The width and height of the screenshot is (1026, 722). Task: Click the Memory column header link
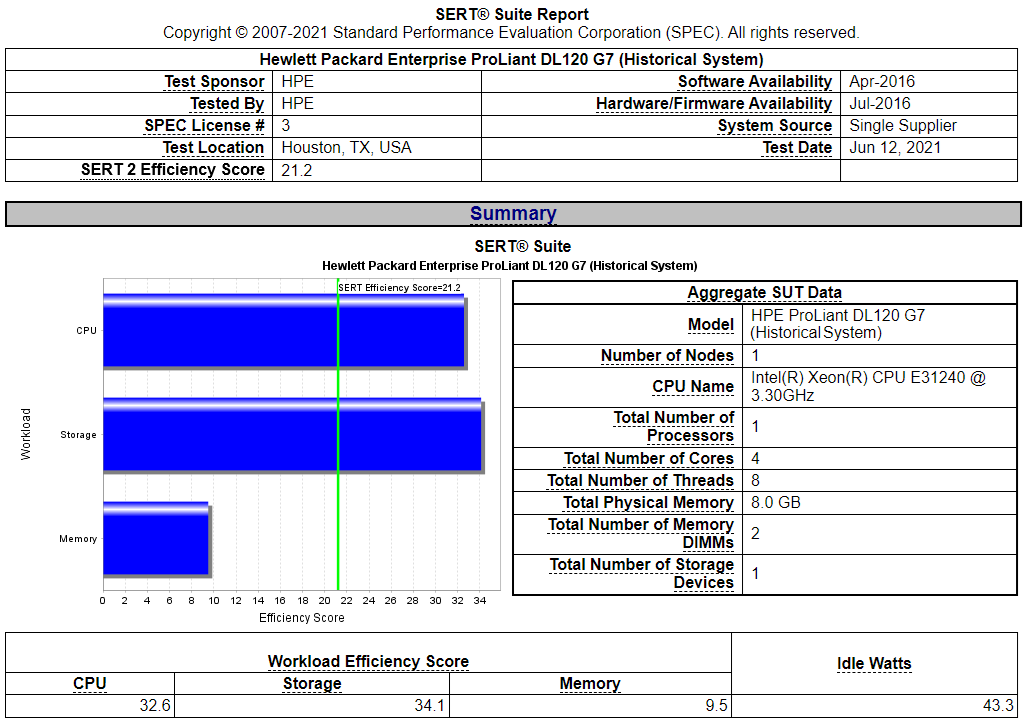point(590,683)
